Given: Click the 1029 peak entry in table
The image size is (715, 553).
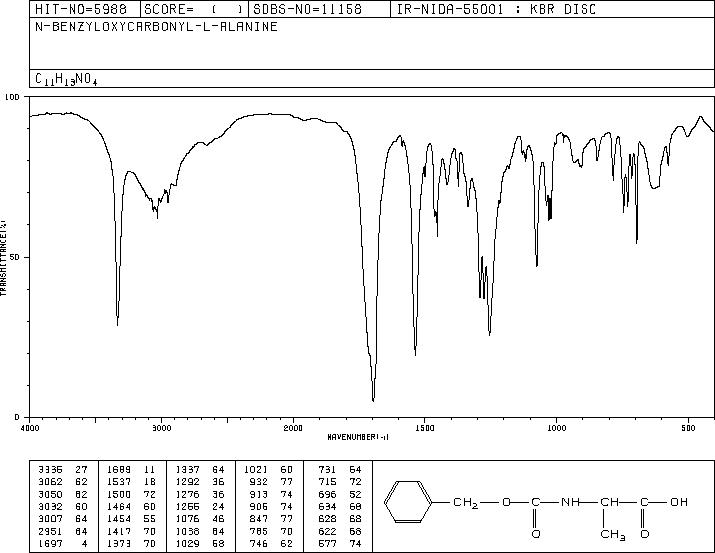Looking at the screenshot, I should click(200, 544).
